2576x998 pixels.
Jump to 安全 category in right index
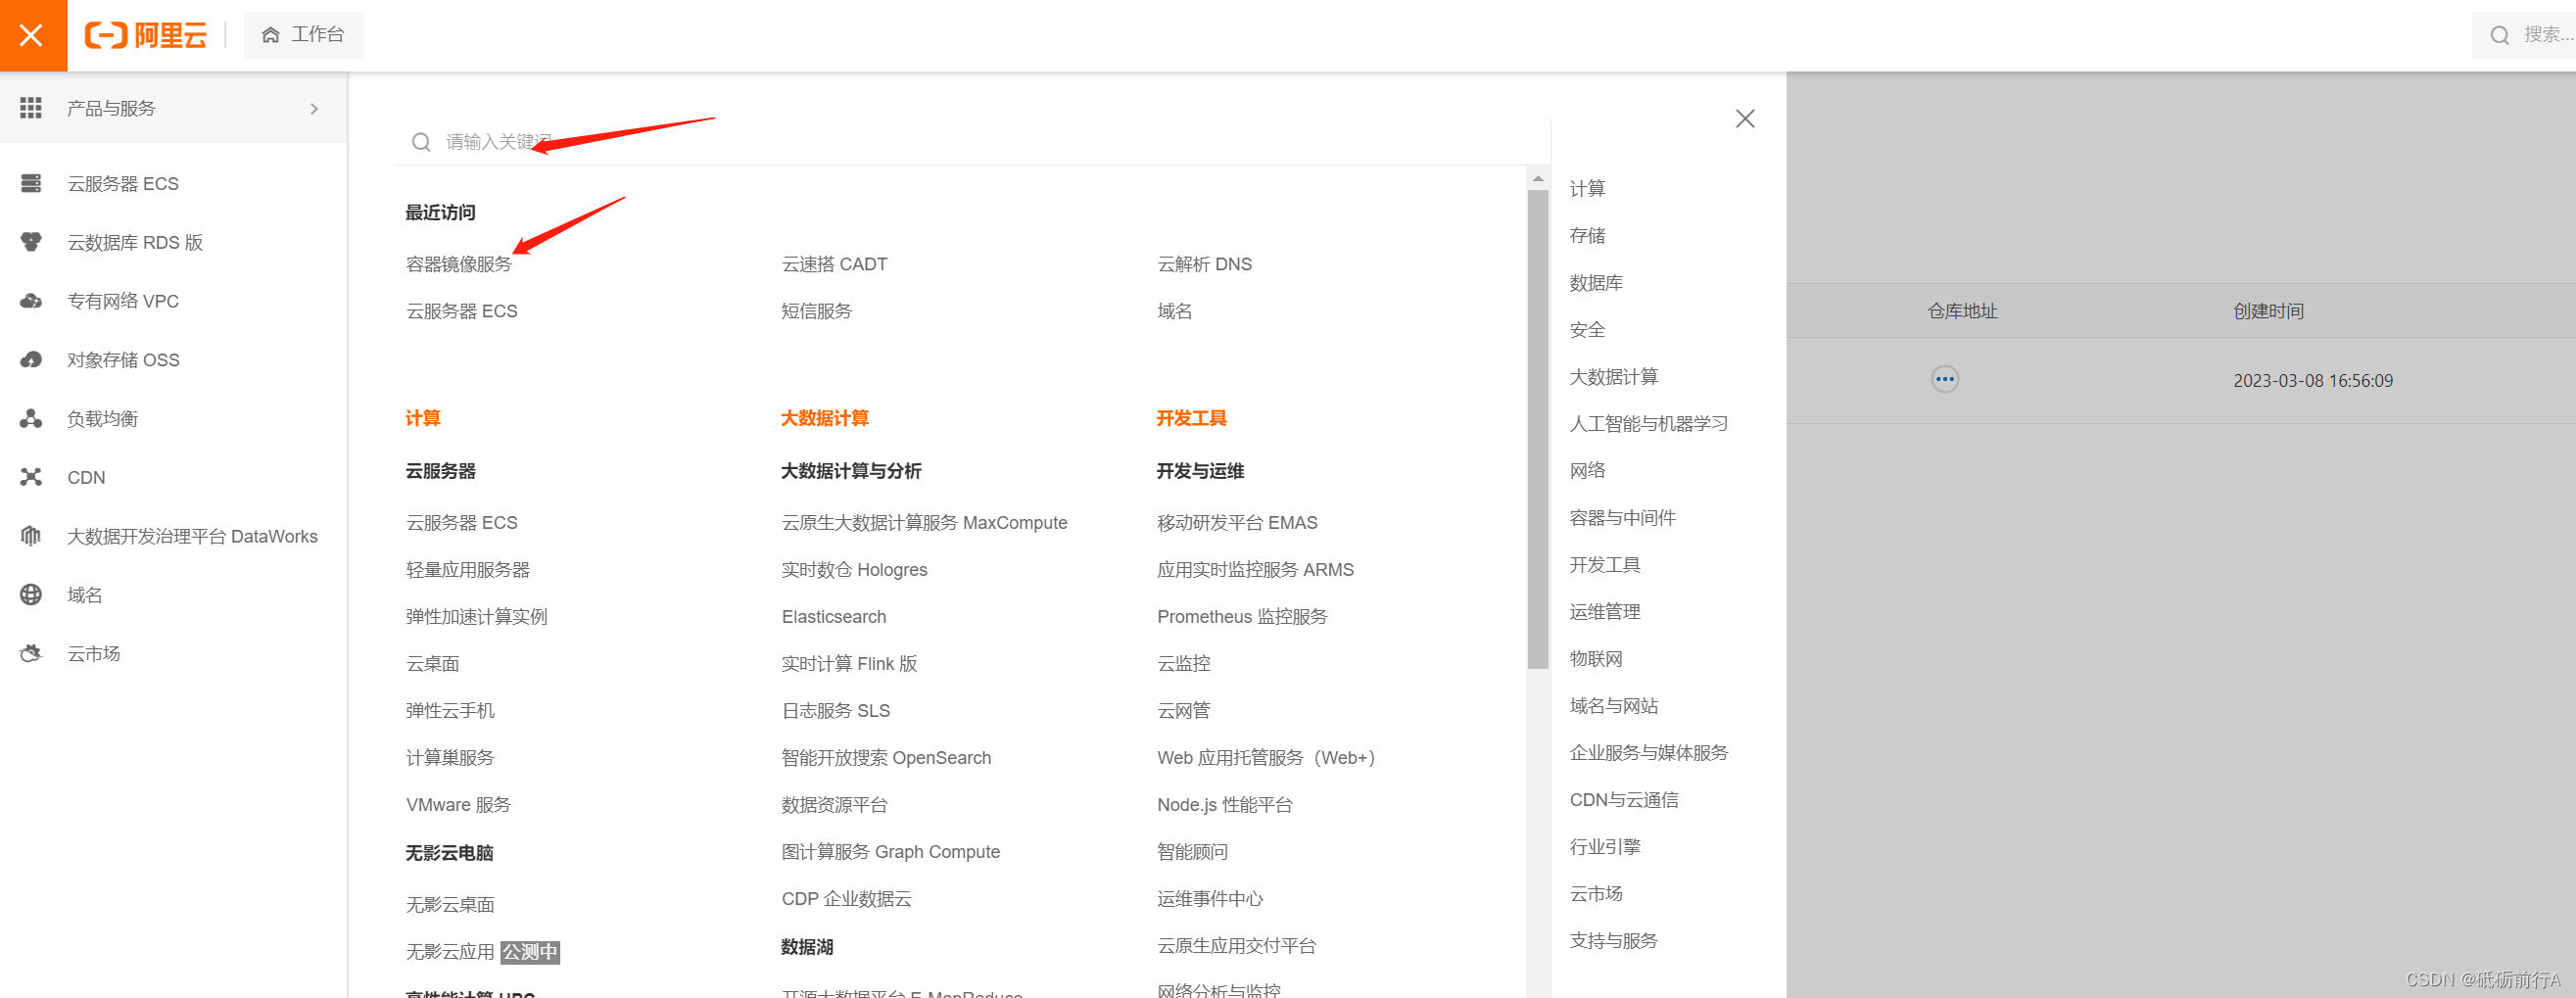click(x=1587, y=330)
